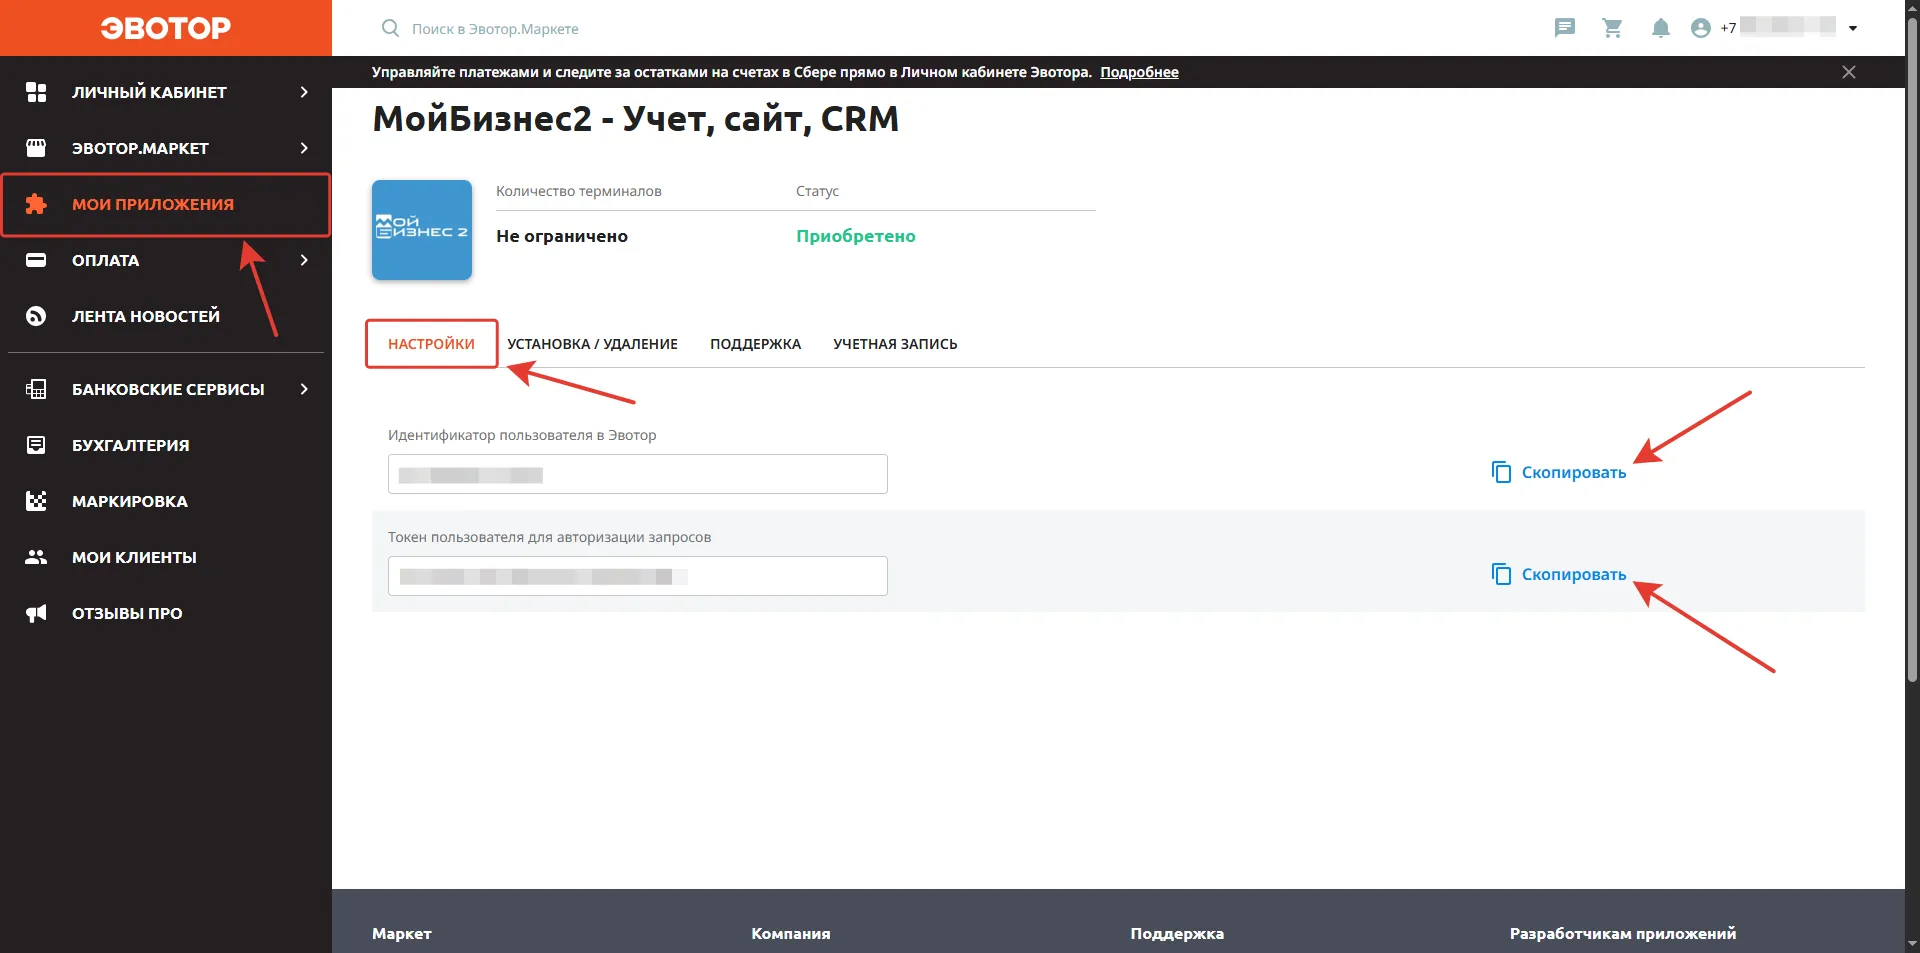Open account dropdown arrow next to phone number
This screenshot has height=953, width=1920.
1853,28
